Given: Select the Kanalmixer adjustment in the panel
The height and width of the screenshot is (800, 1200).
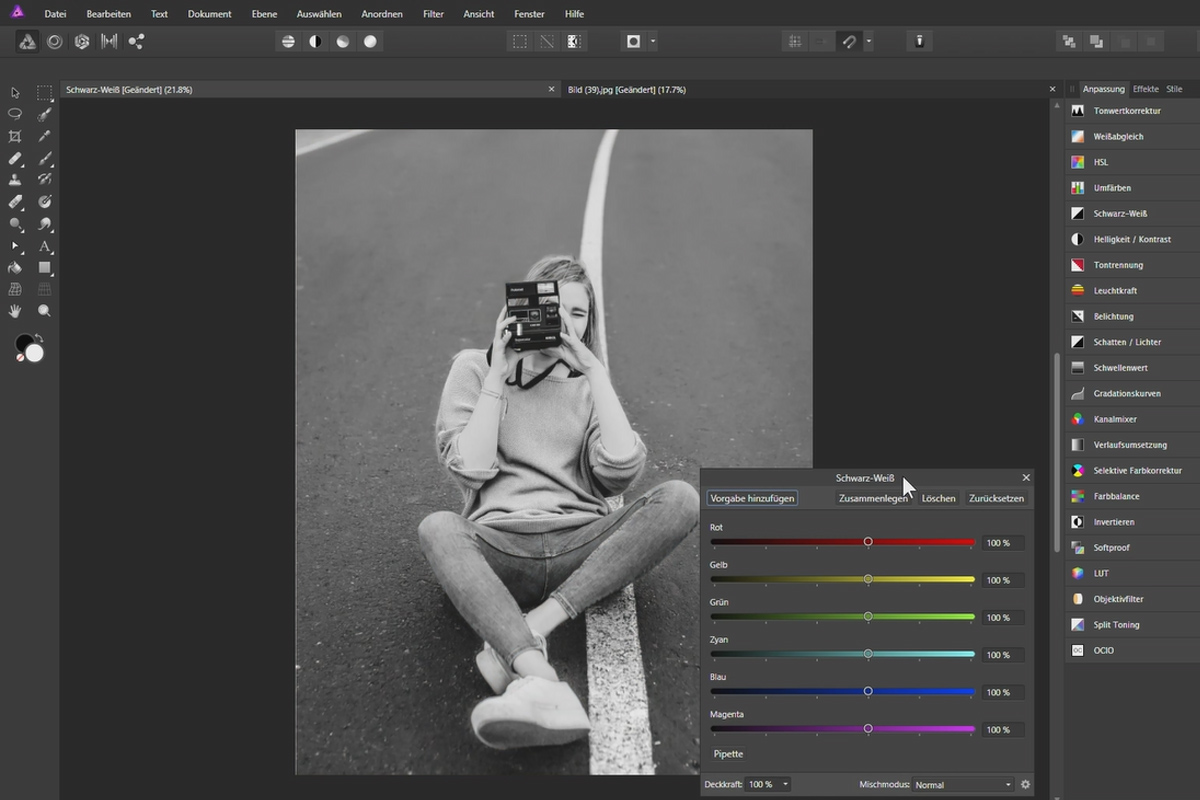Looking at the screenshot, I should [x=1113, y=418].
